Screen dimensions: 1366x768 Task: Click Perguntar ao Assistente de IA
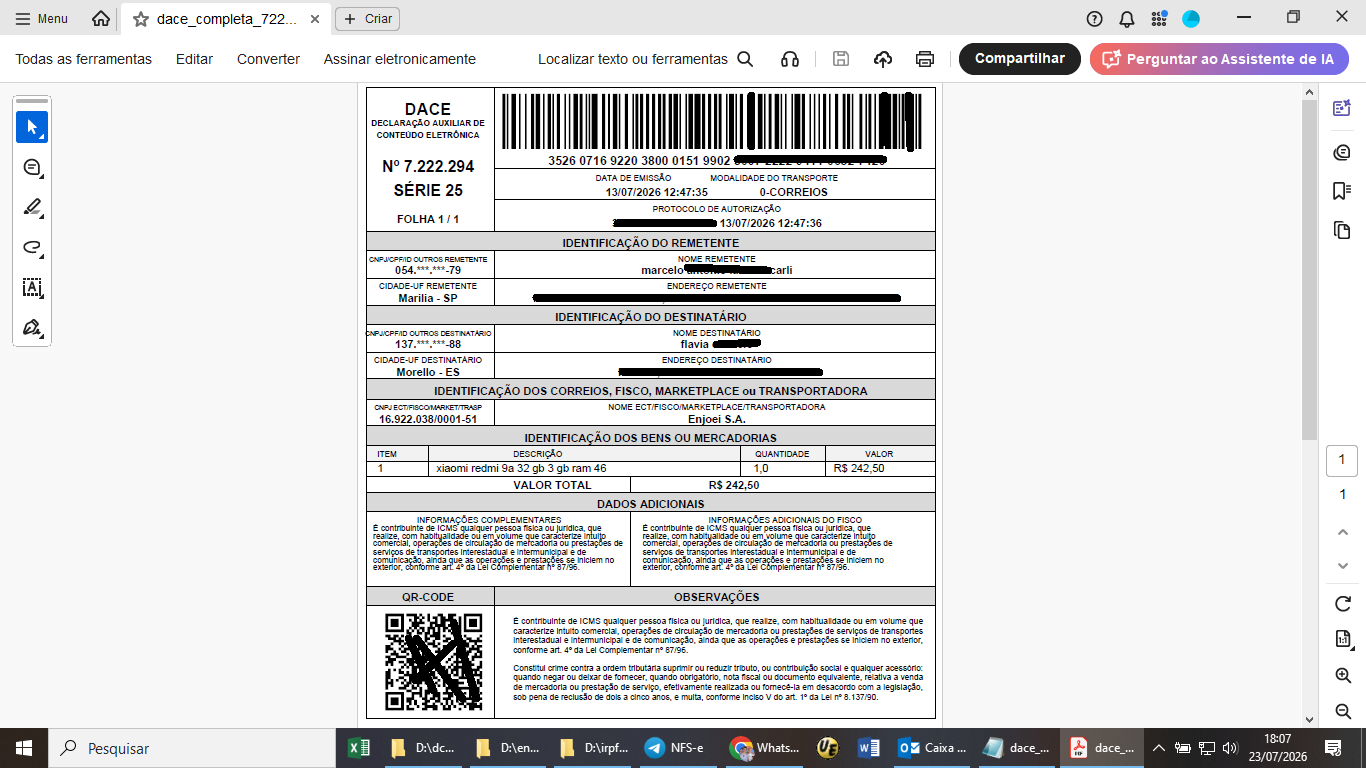(x=1219, y=59)
